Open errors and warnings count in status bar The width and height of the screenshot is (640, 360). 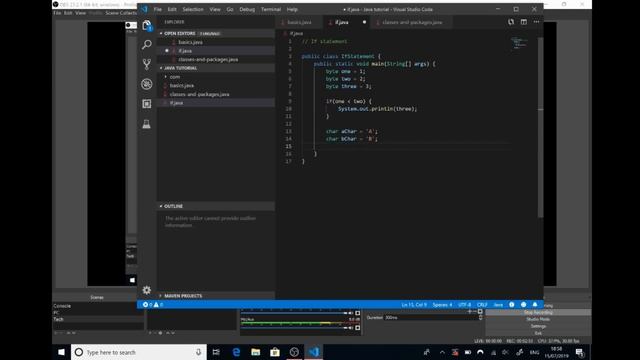[153, 304]
